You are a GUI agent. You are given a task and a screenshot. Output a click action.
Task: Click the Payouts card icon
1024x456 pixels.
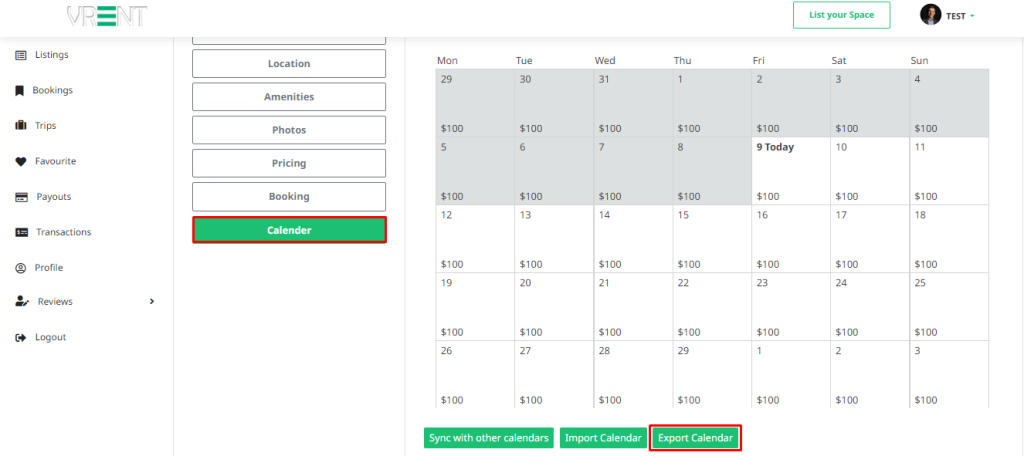pos(20,197)
